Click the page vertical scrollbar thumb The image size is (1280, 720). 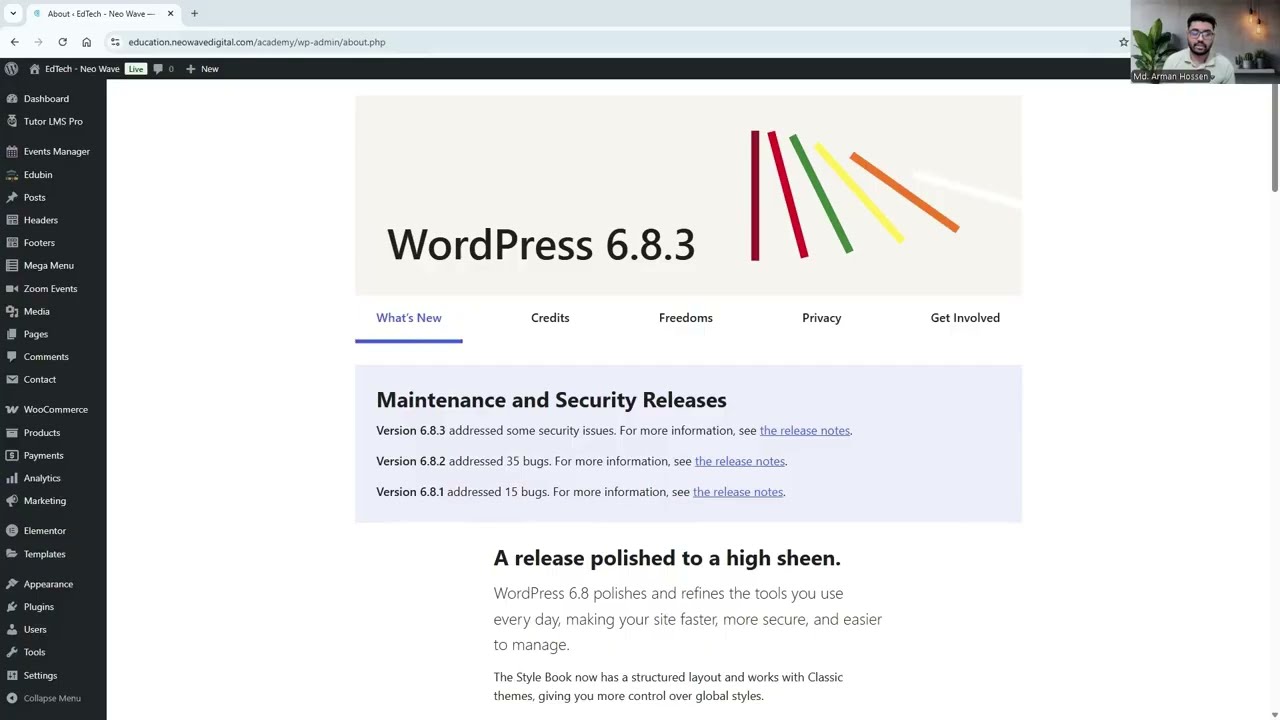(1275, 140)
